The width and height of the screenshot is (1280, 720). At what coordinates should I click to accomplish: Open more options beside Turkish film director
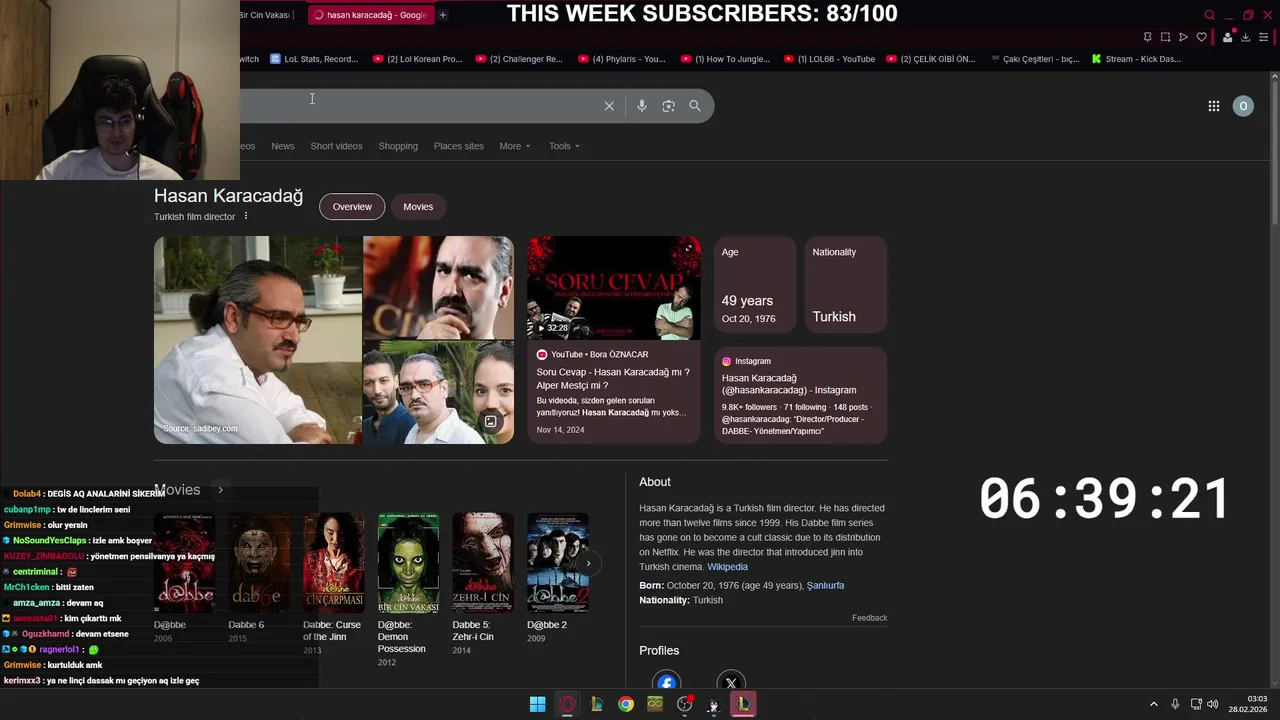click(x=245, y=216)
